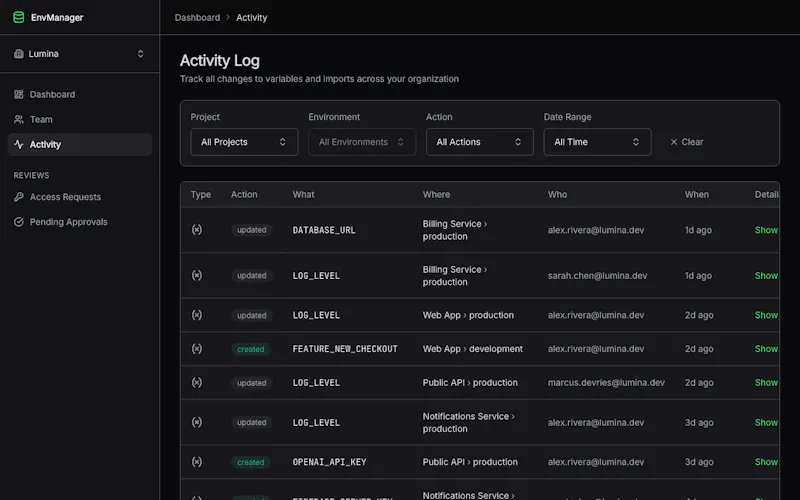Show details for Public API LOG_LEVEL update
800x500 pixels.
coord(766,383)
